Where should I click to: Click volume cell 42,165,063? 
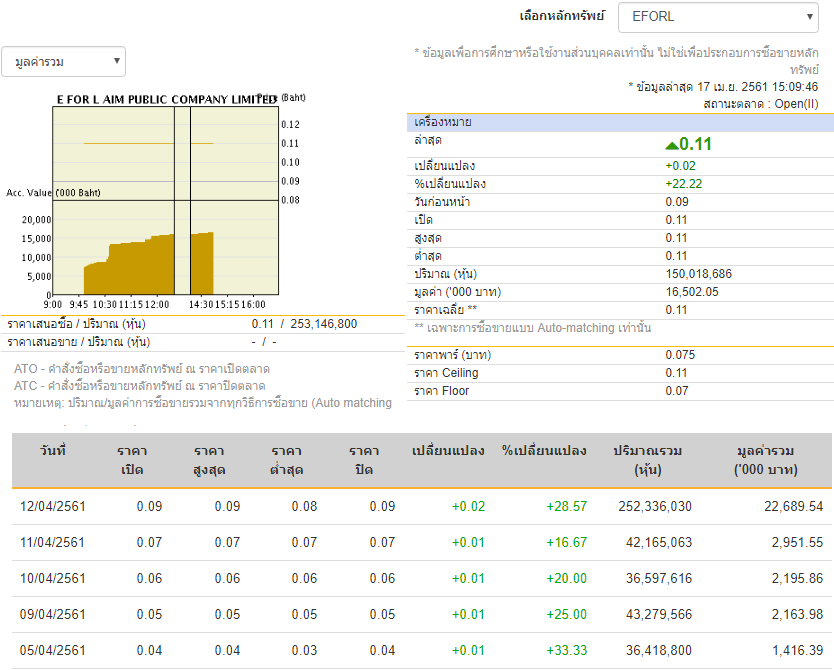point(659,543)
